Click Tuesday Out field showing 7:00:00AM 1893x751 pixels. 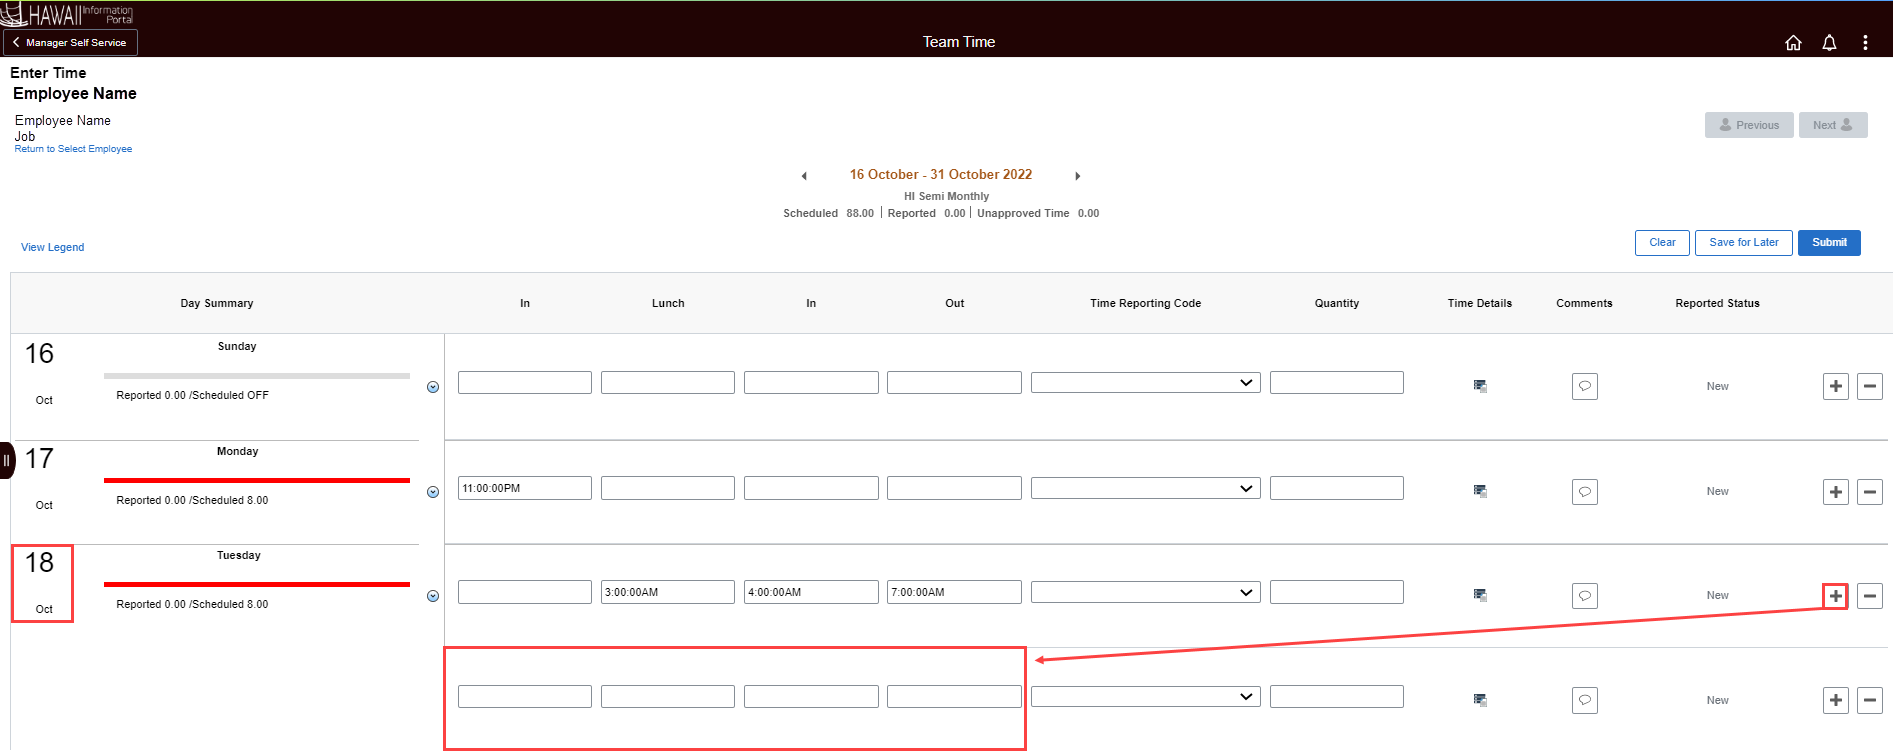pos(954,592)
